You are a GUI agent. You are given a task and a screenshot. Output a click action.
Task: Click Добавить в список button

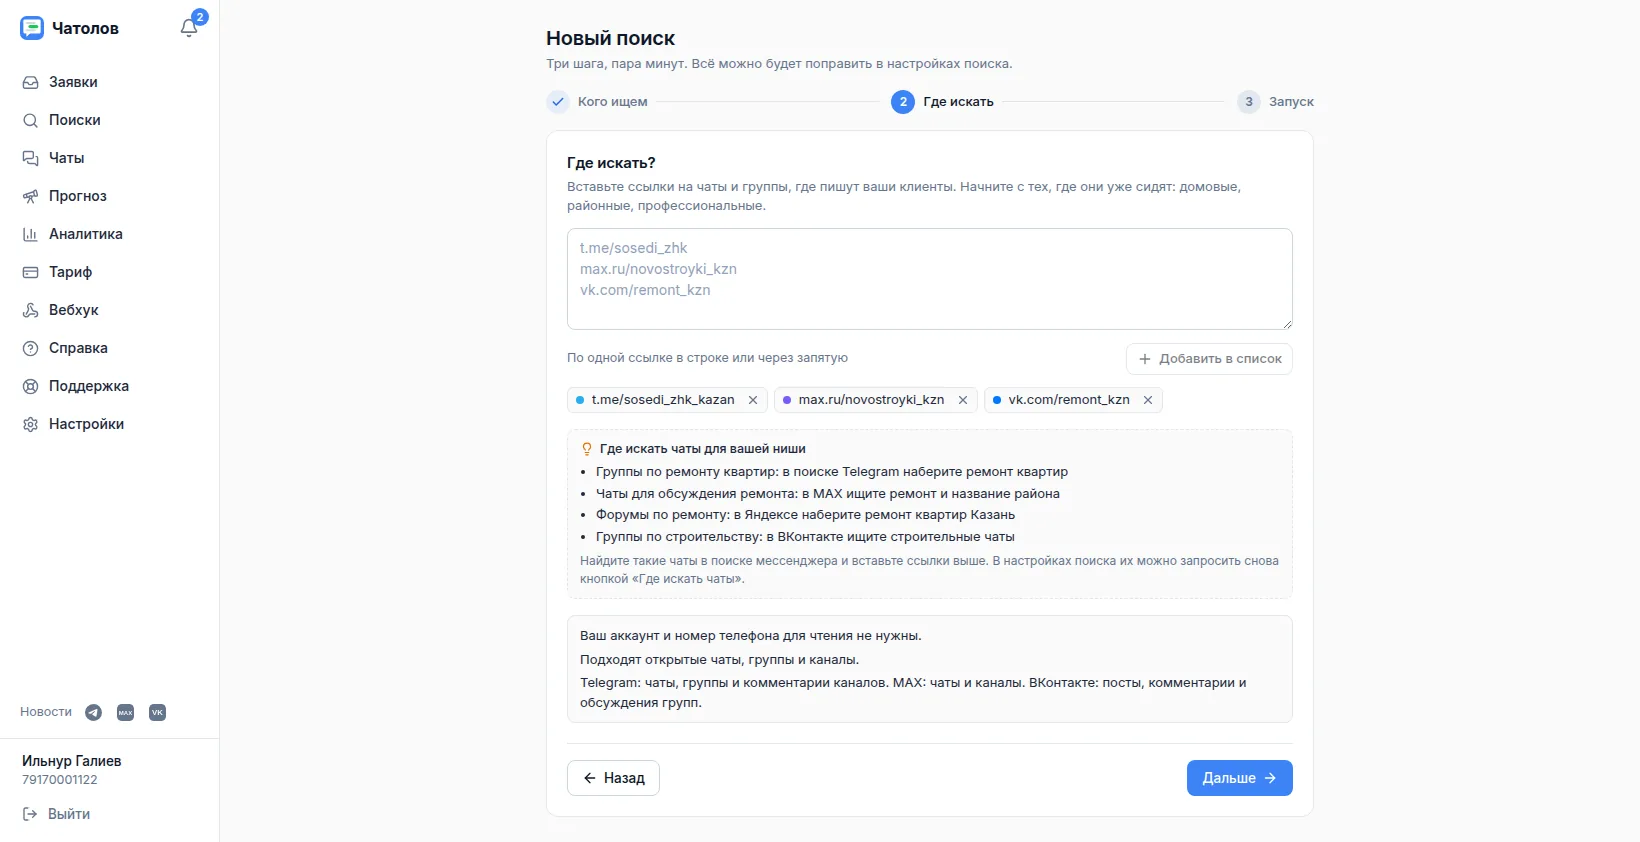click(x=1209, y=359)
